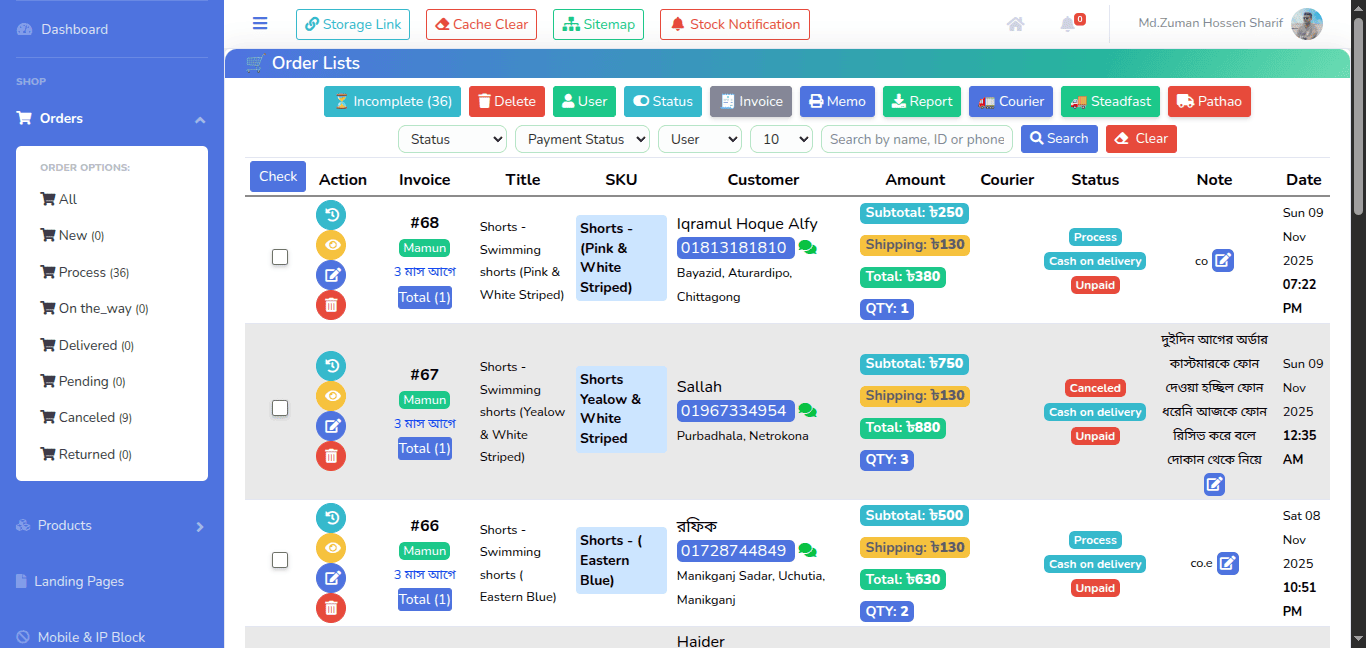Select the checkbox for order #67
This screenshot has width=1366, height=648.
[280, 408]
